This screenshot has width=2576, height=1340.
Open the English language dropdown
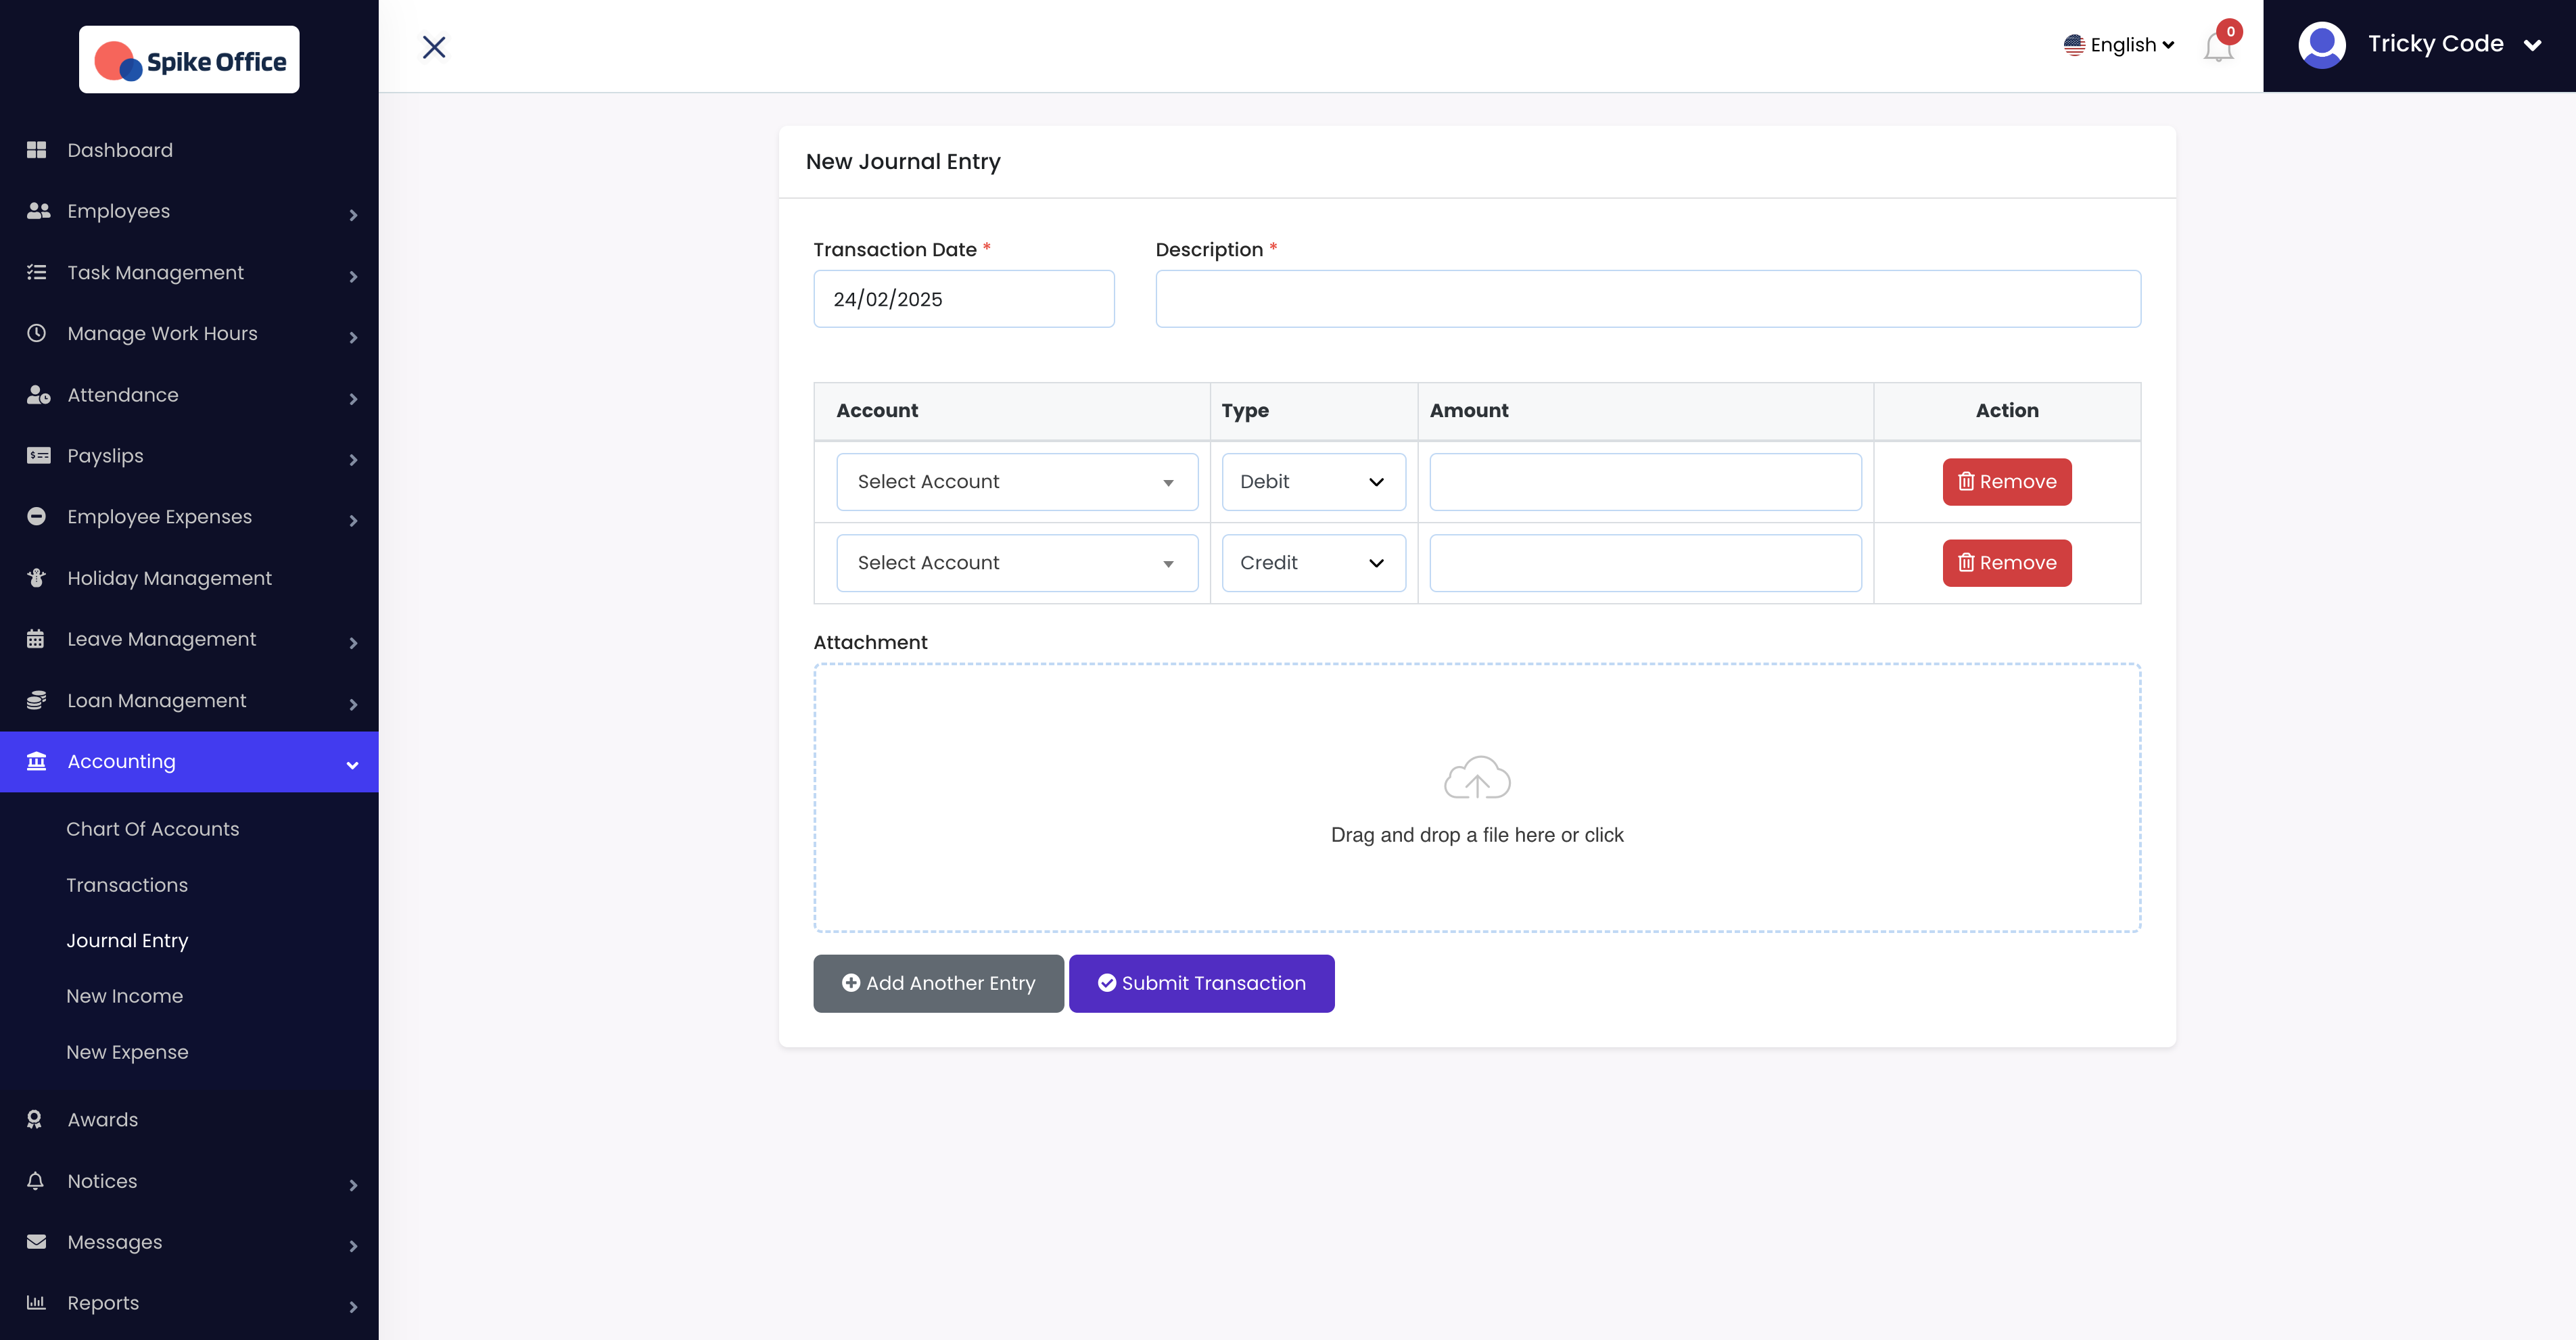pos(2119,45)
